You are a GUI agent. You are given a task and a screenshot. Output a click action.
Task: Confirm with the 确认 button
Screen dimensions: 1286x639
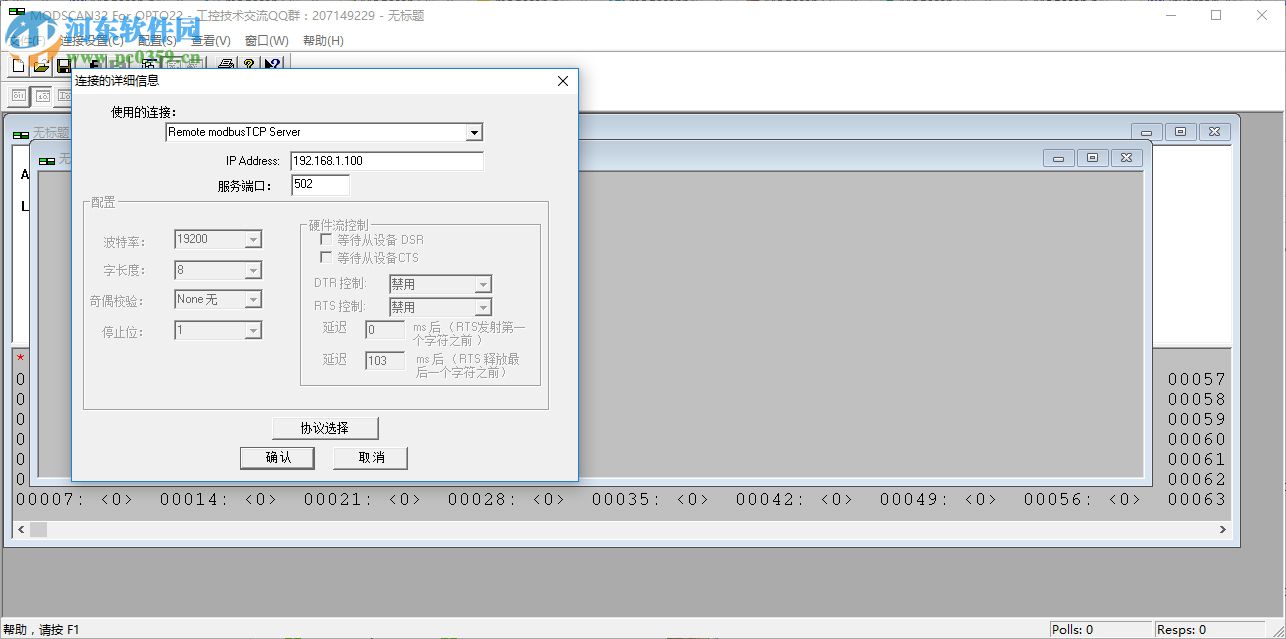tap(278, 458)
